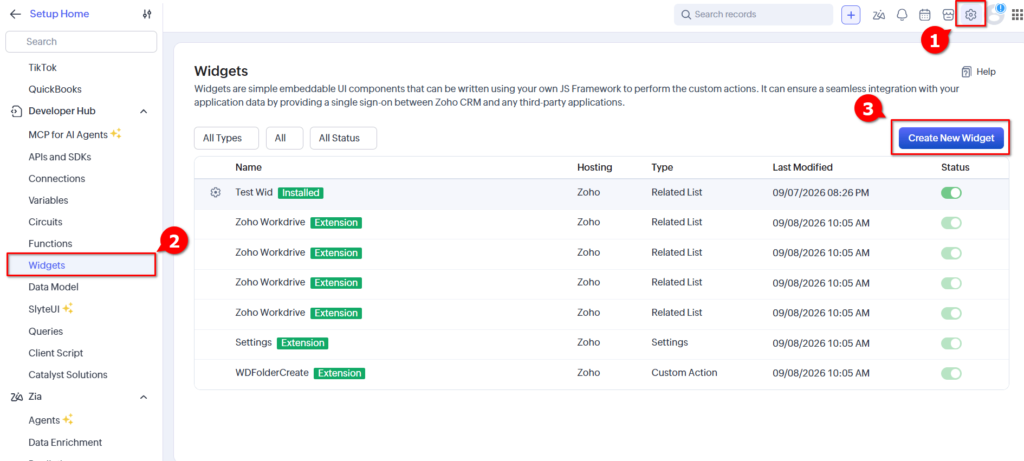Open Variables in the sidebar
The width and height of the screenshot is (1024, 461).
pos(48,200)
